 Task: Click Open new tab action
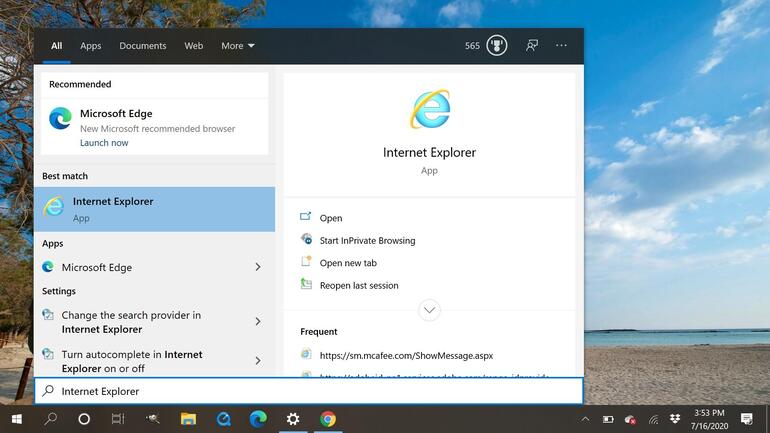(x=348, y=263)
